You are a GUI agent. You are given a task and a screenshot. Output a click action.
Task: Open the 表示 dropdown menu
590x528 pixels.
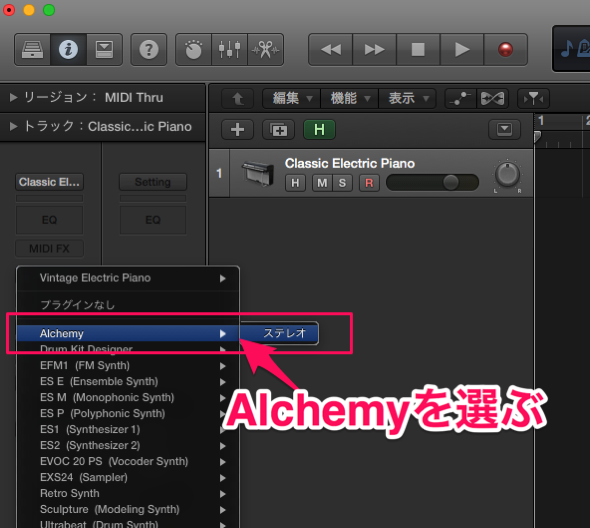click(x=408, y=99)
